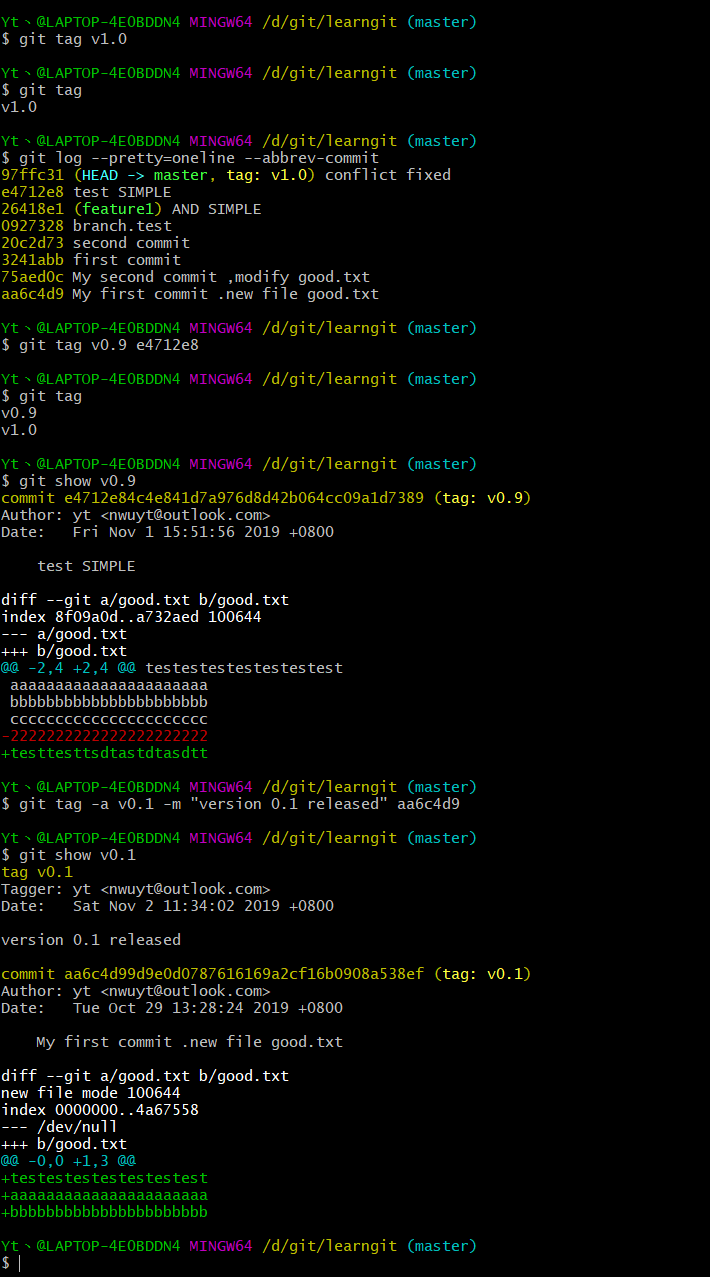Click the last green '+bbbbbbbbbbbbbbbbbbbbbb' diff line
This screenshot has height=1277, width=710.
[x=104, y=1212]
